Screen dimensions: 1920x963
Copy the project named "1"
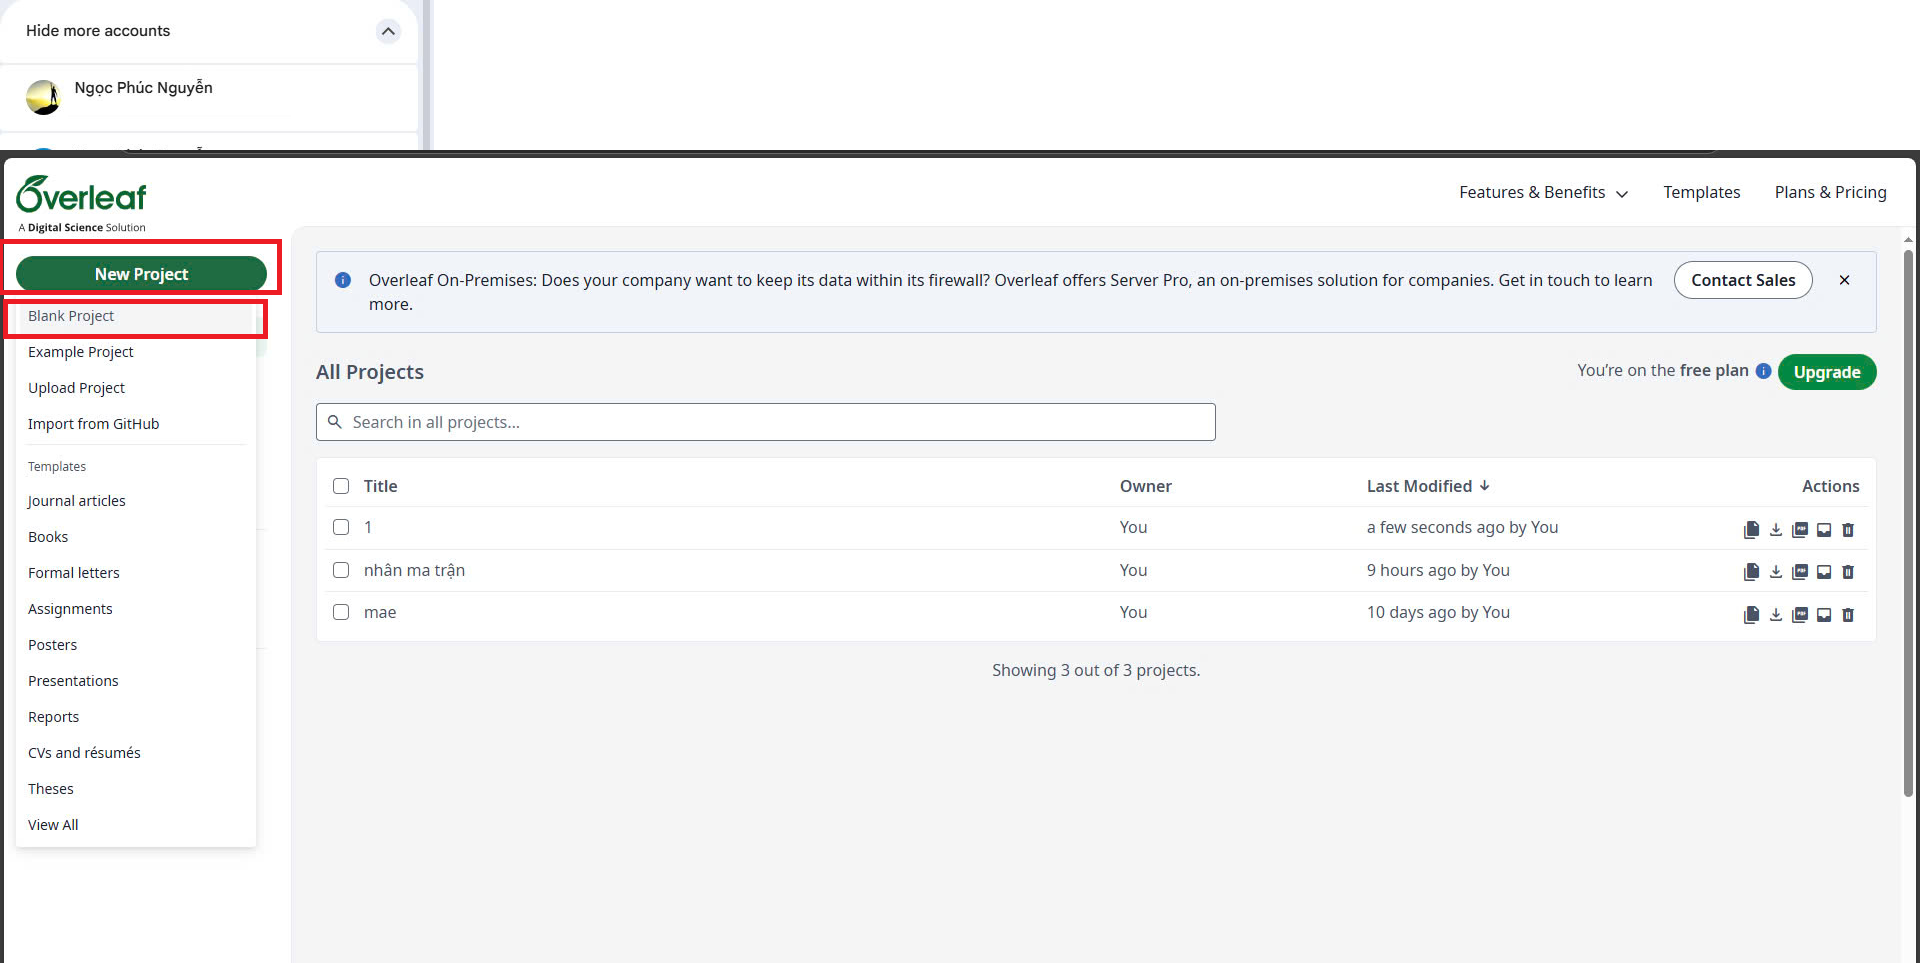(x=1751, y=530)
